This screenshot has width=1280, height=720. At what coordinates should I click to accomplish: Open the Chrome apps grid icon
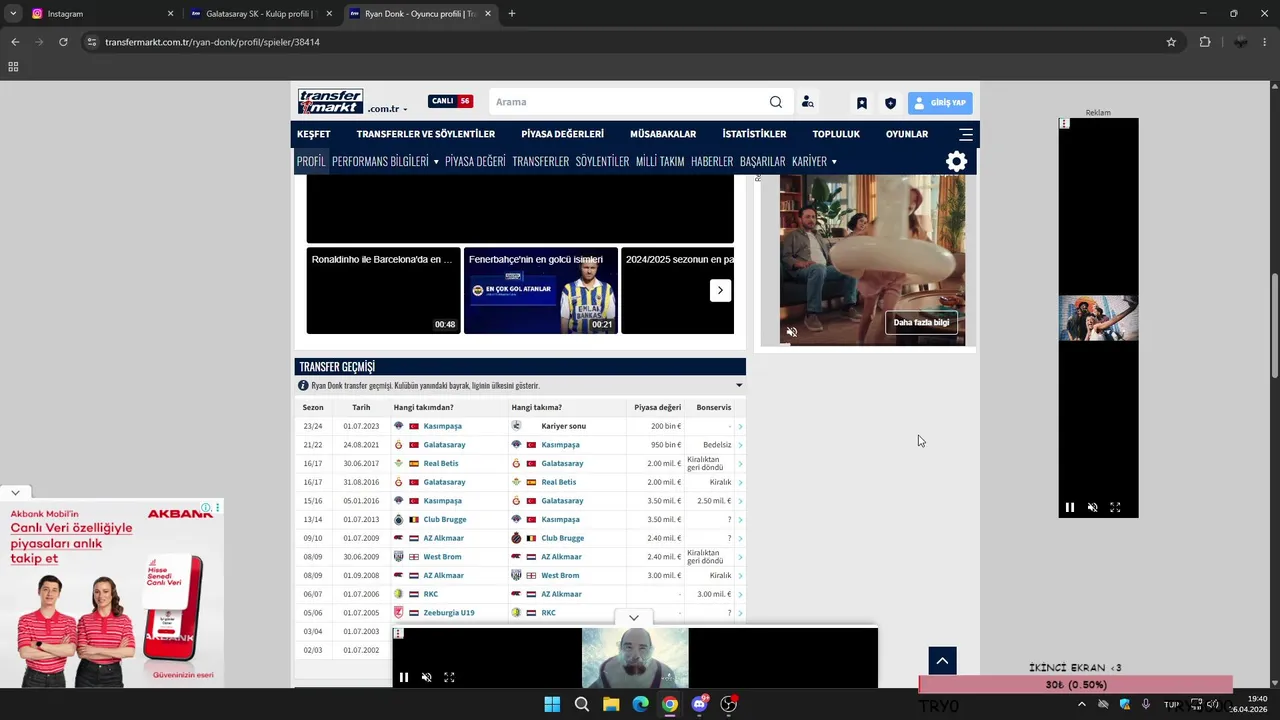13,67
